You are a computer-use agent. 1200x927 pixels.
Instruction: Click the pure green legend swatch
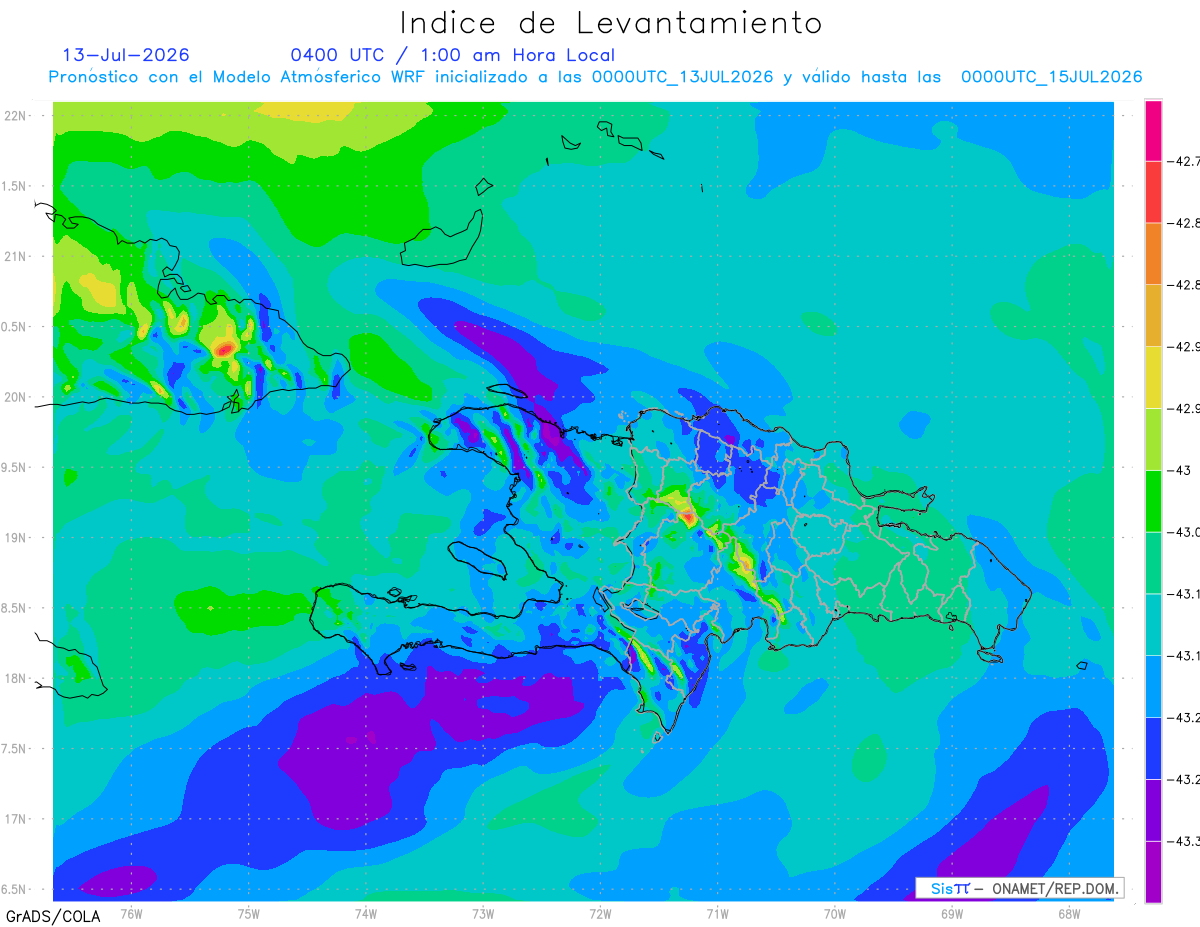[x=1153, y=501]
